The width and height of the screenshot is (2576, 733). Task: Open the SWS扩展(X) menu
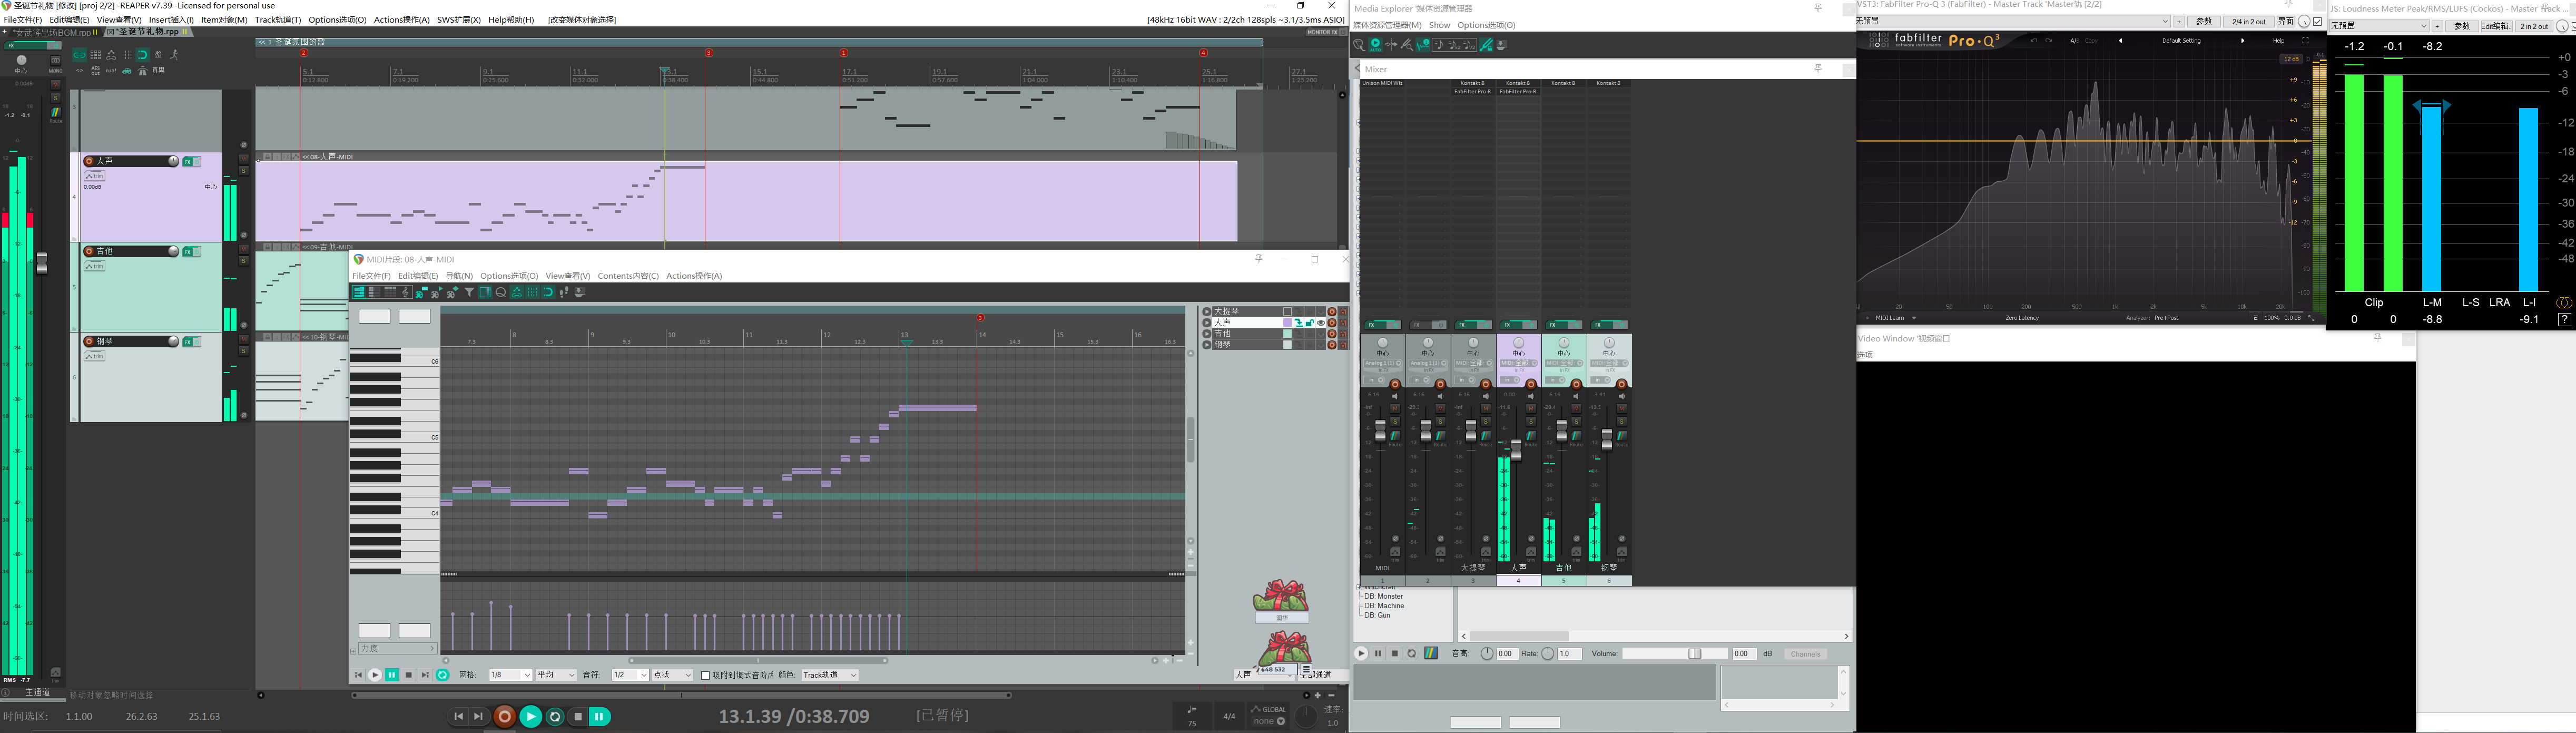coord(459,20)
